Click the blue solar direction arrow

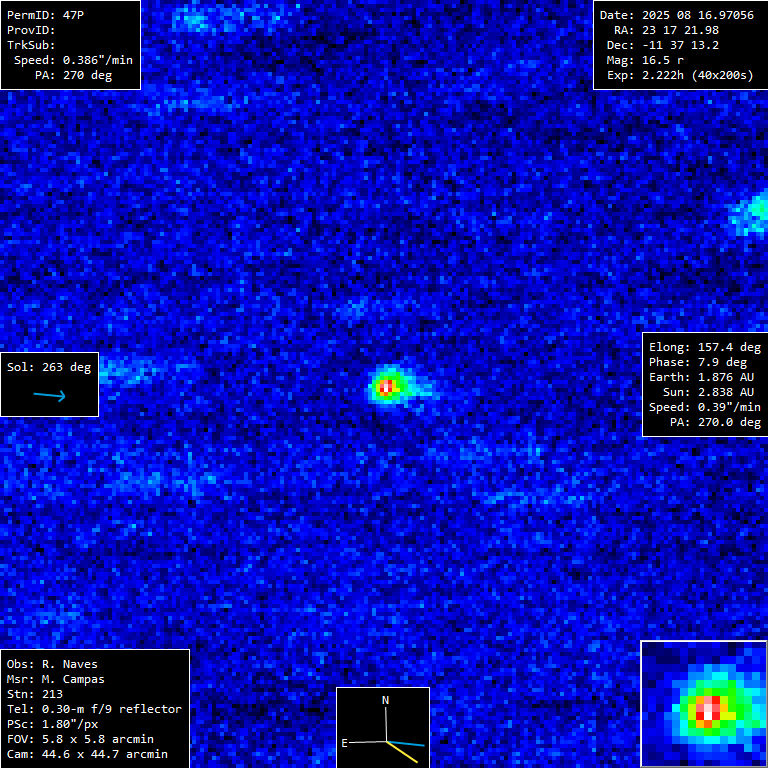(49, 396)
